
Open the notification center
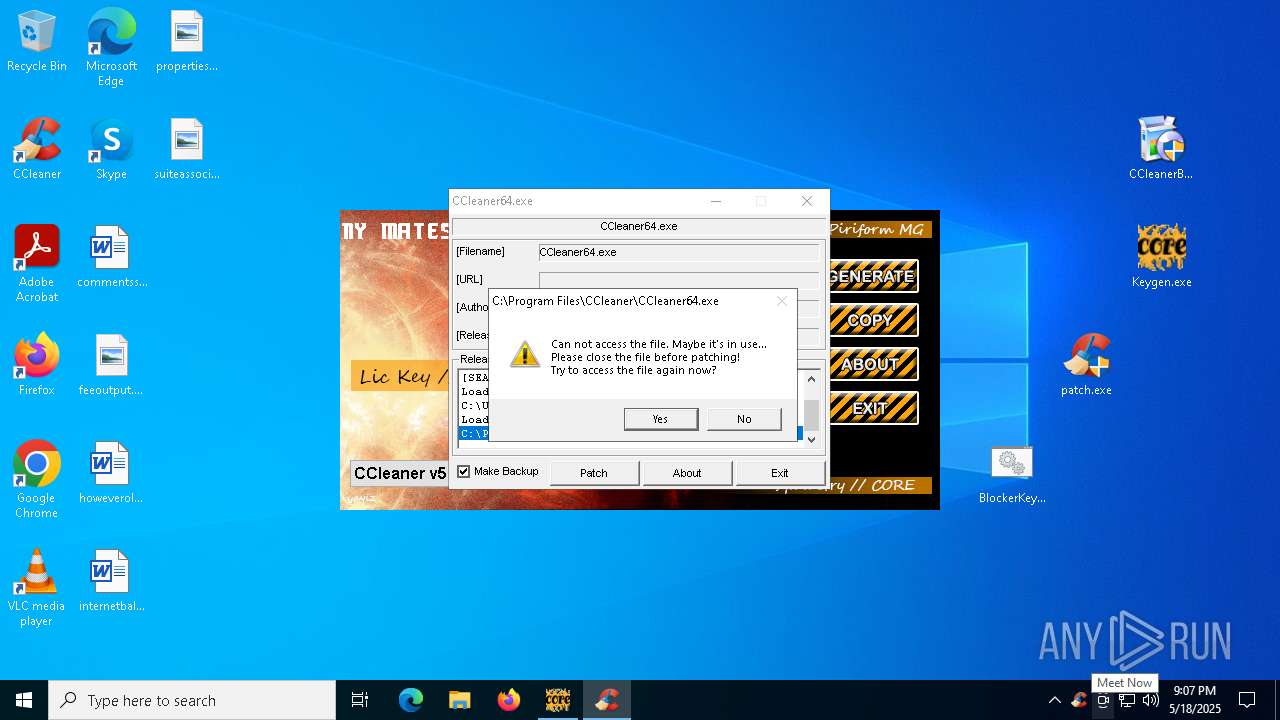coord(1247,700)
